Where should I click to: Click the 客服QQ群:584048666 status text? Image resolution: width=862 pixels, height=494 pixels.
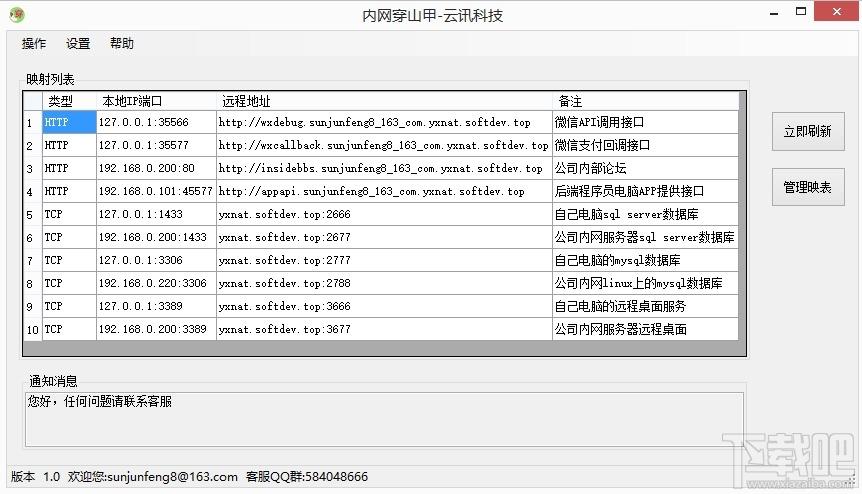pyautogui.click(x=307, y=476)
